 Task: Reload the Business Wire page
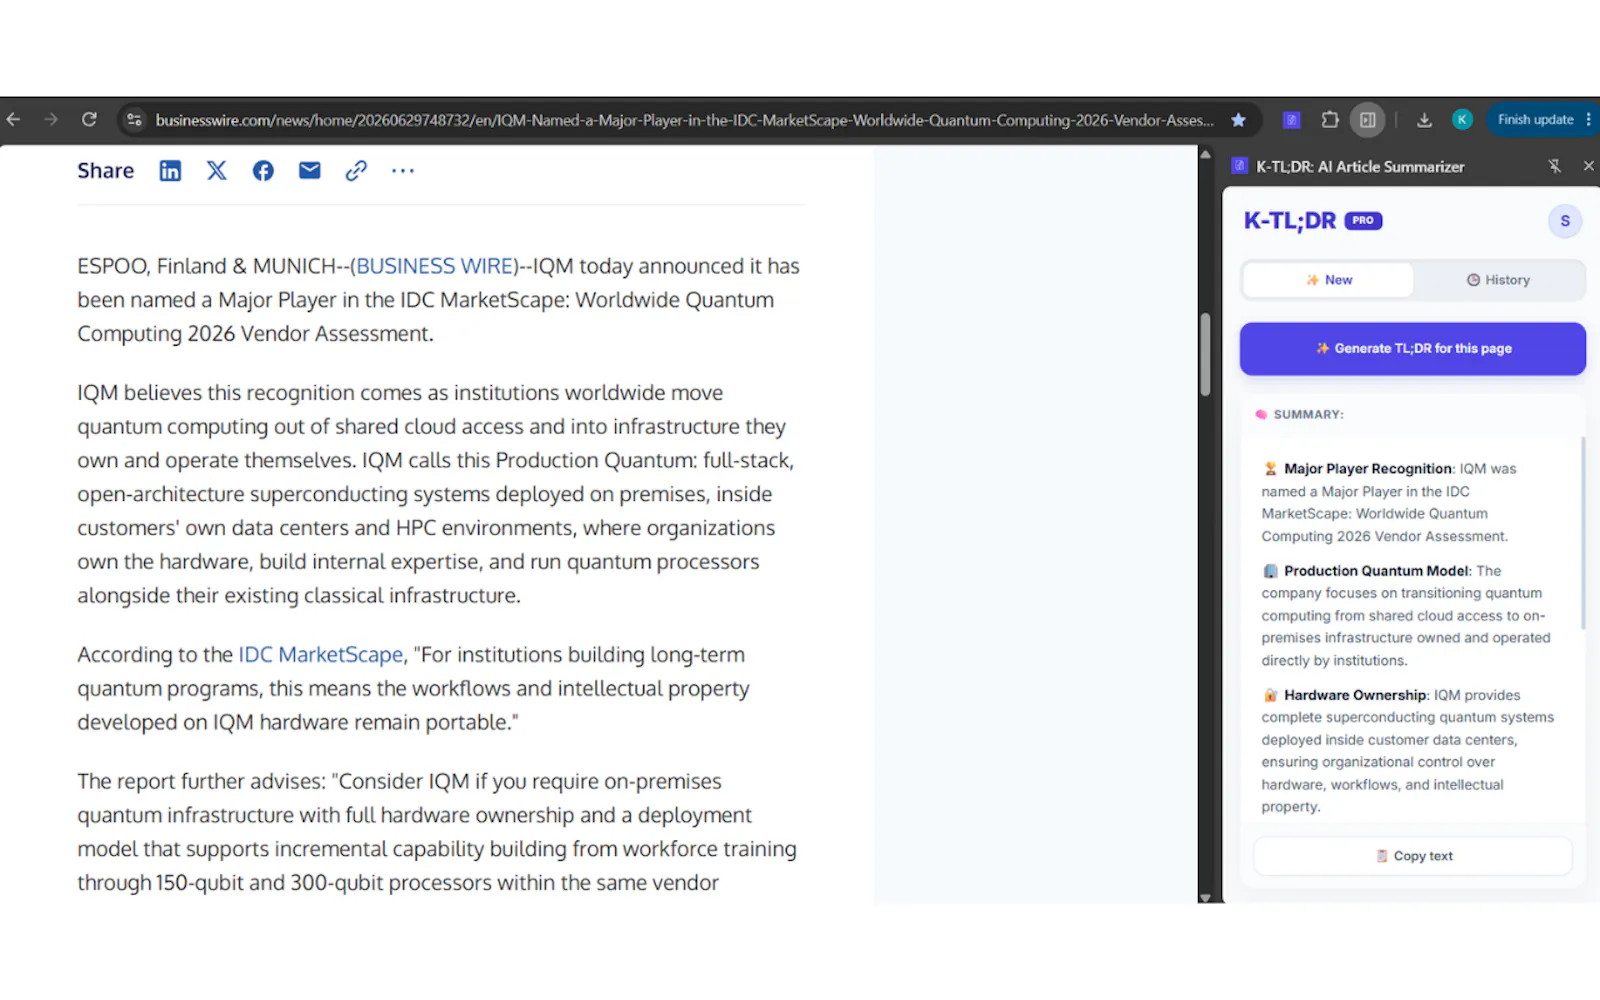tap(89, 120)
